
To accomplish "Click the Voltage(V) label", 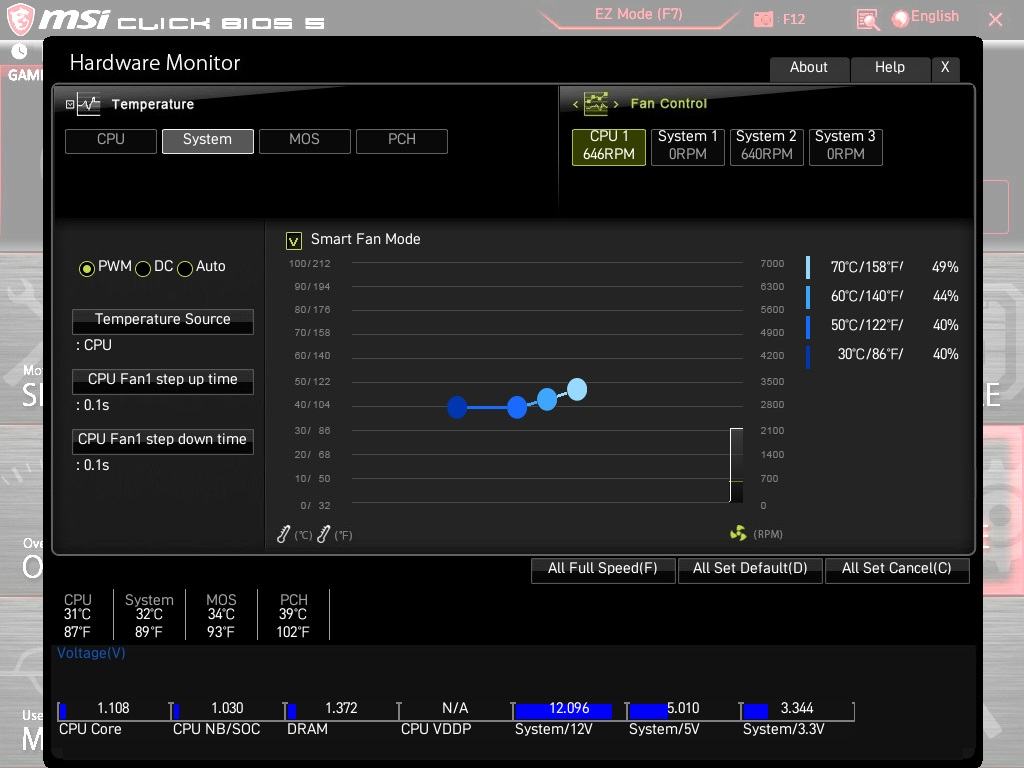I will click(x=91, y=654).
